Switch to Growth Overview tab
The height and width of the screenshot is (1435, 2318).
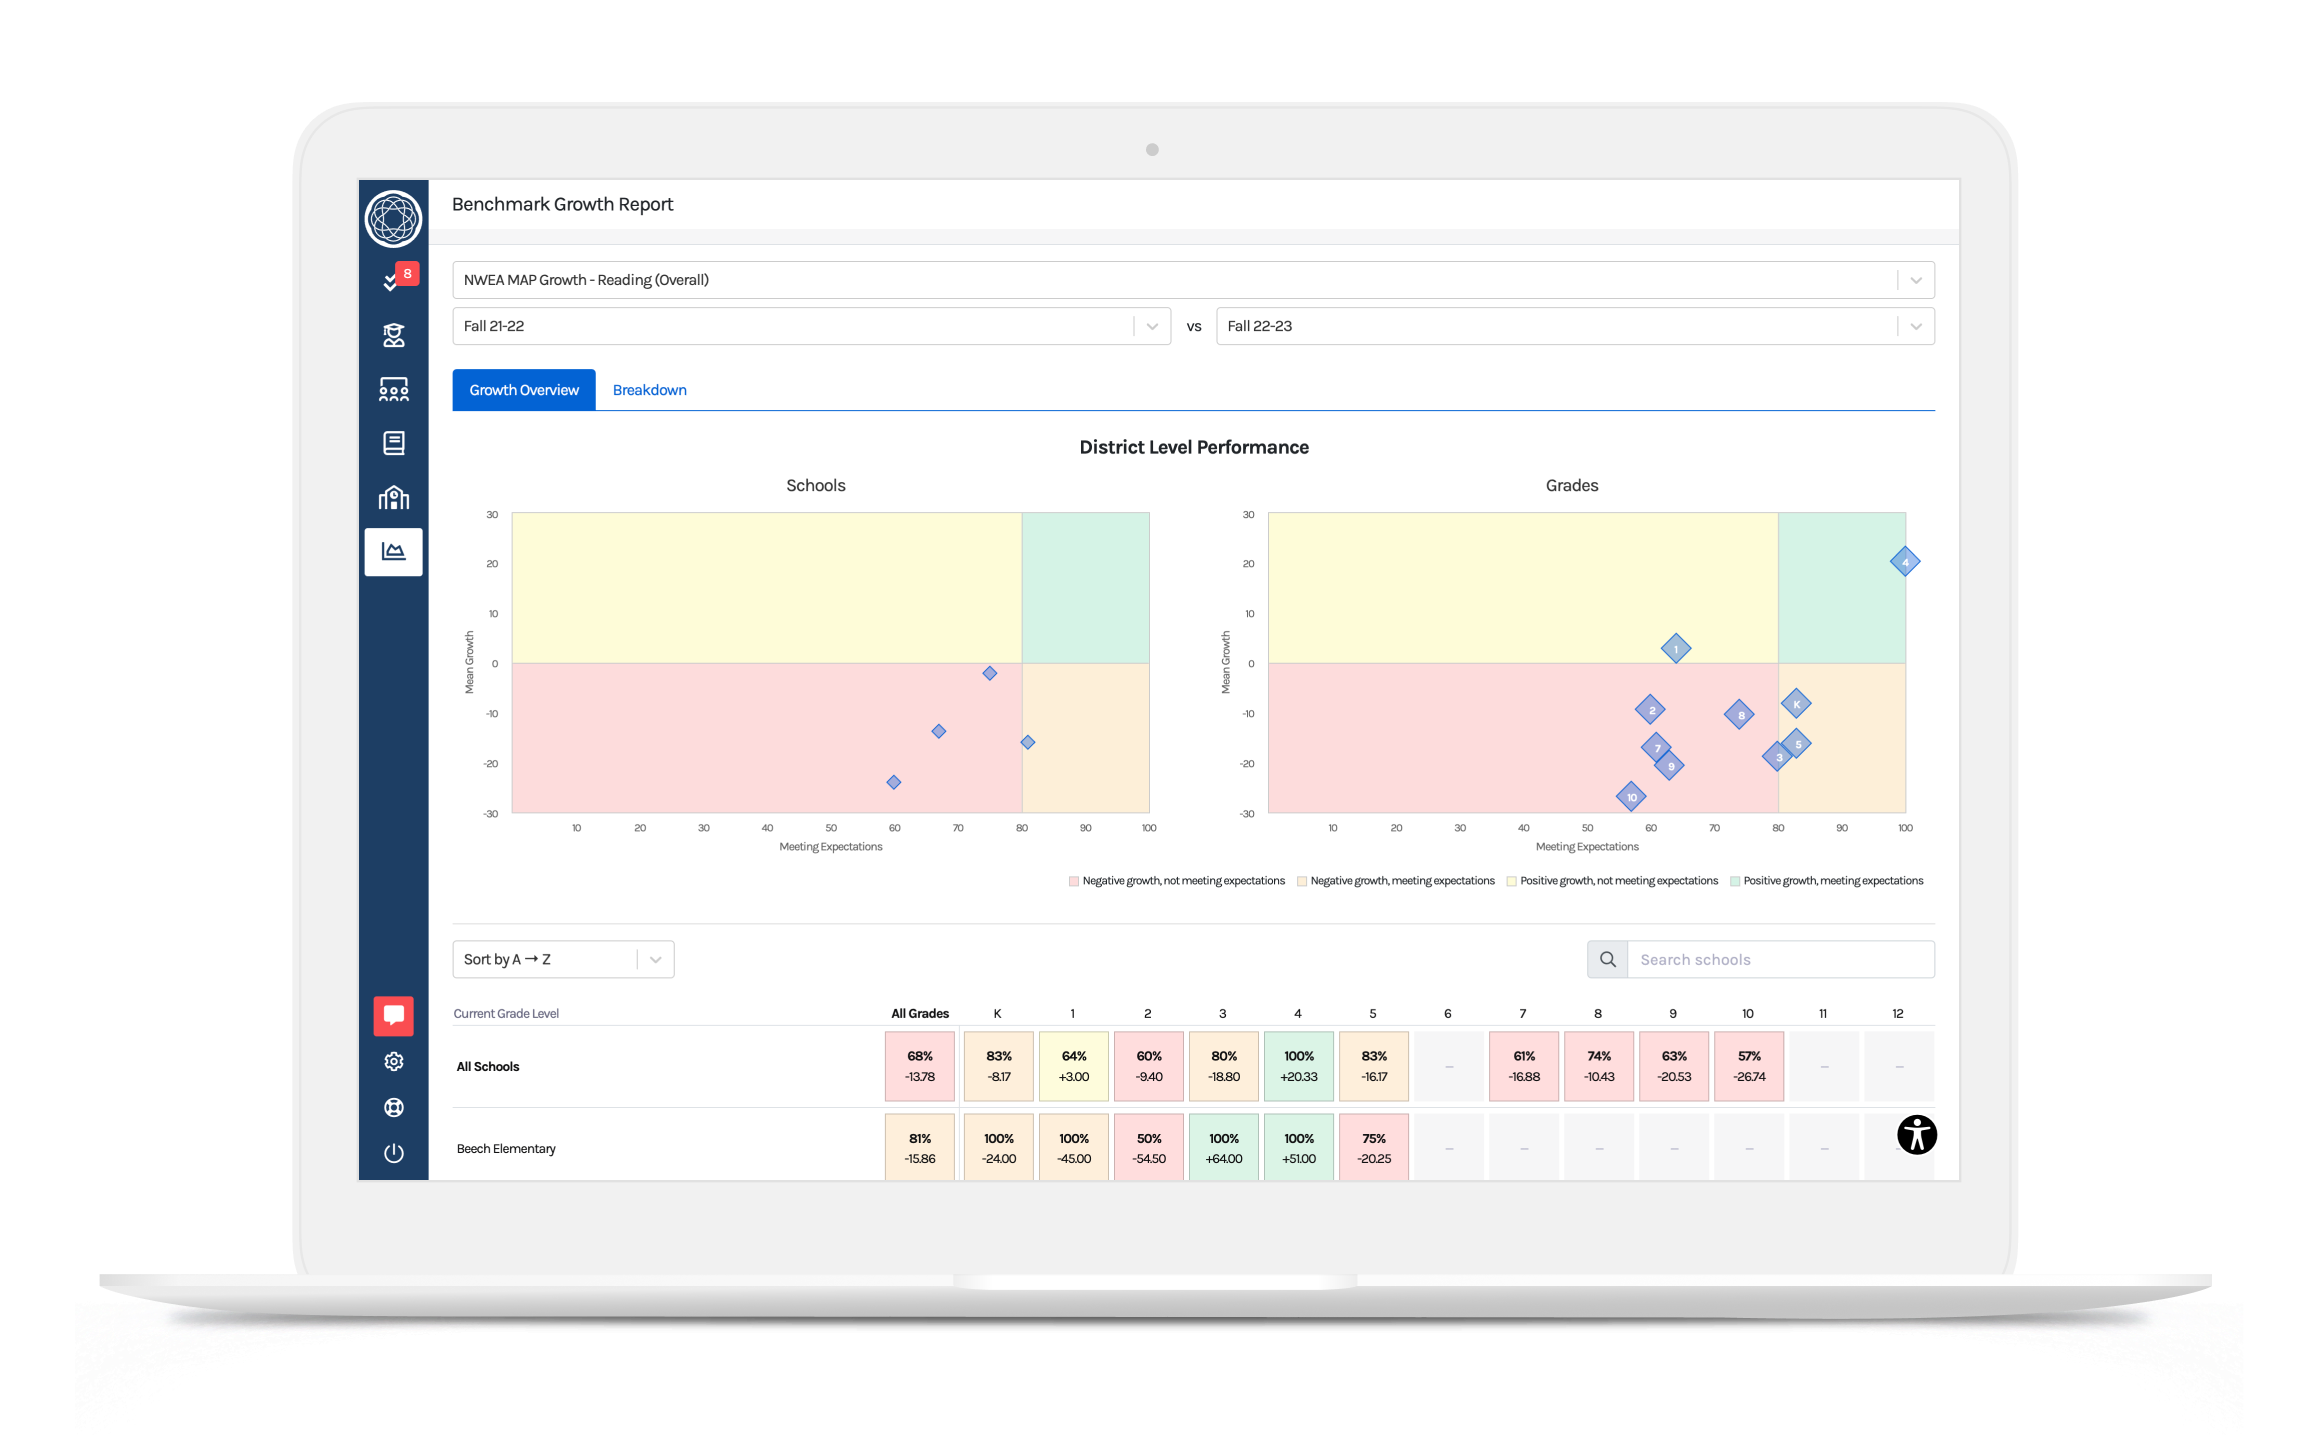[x=524, y=390]
